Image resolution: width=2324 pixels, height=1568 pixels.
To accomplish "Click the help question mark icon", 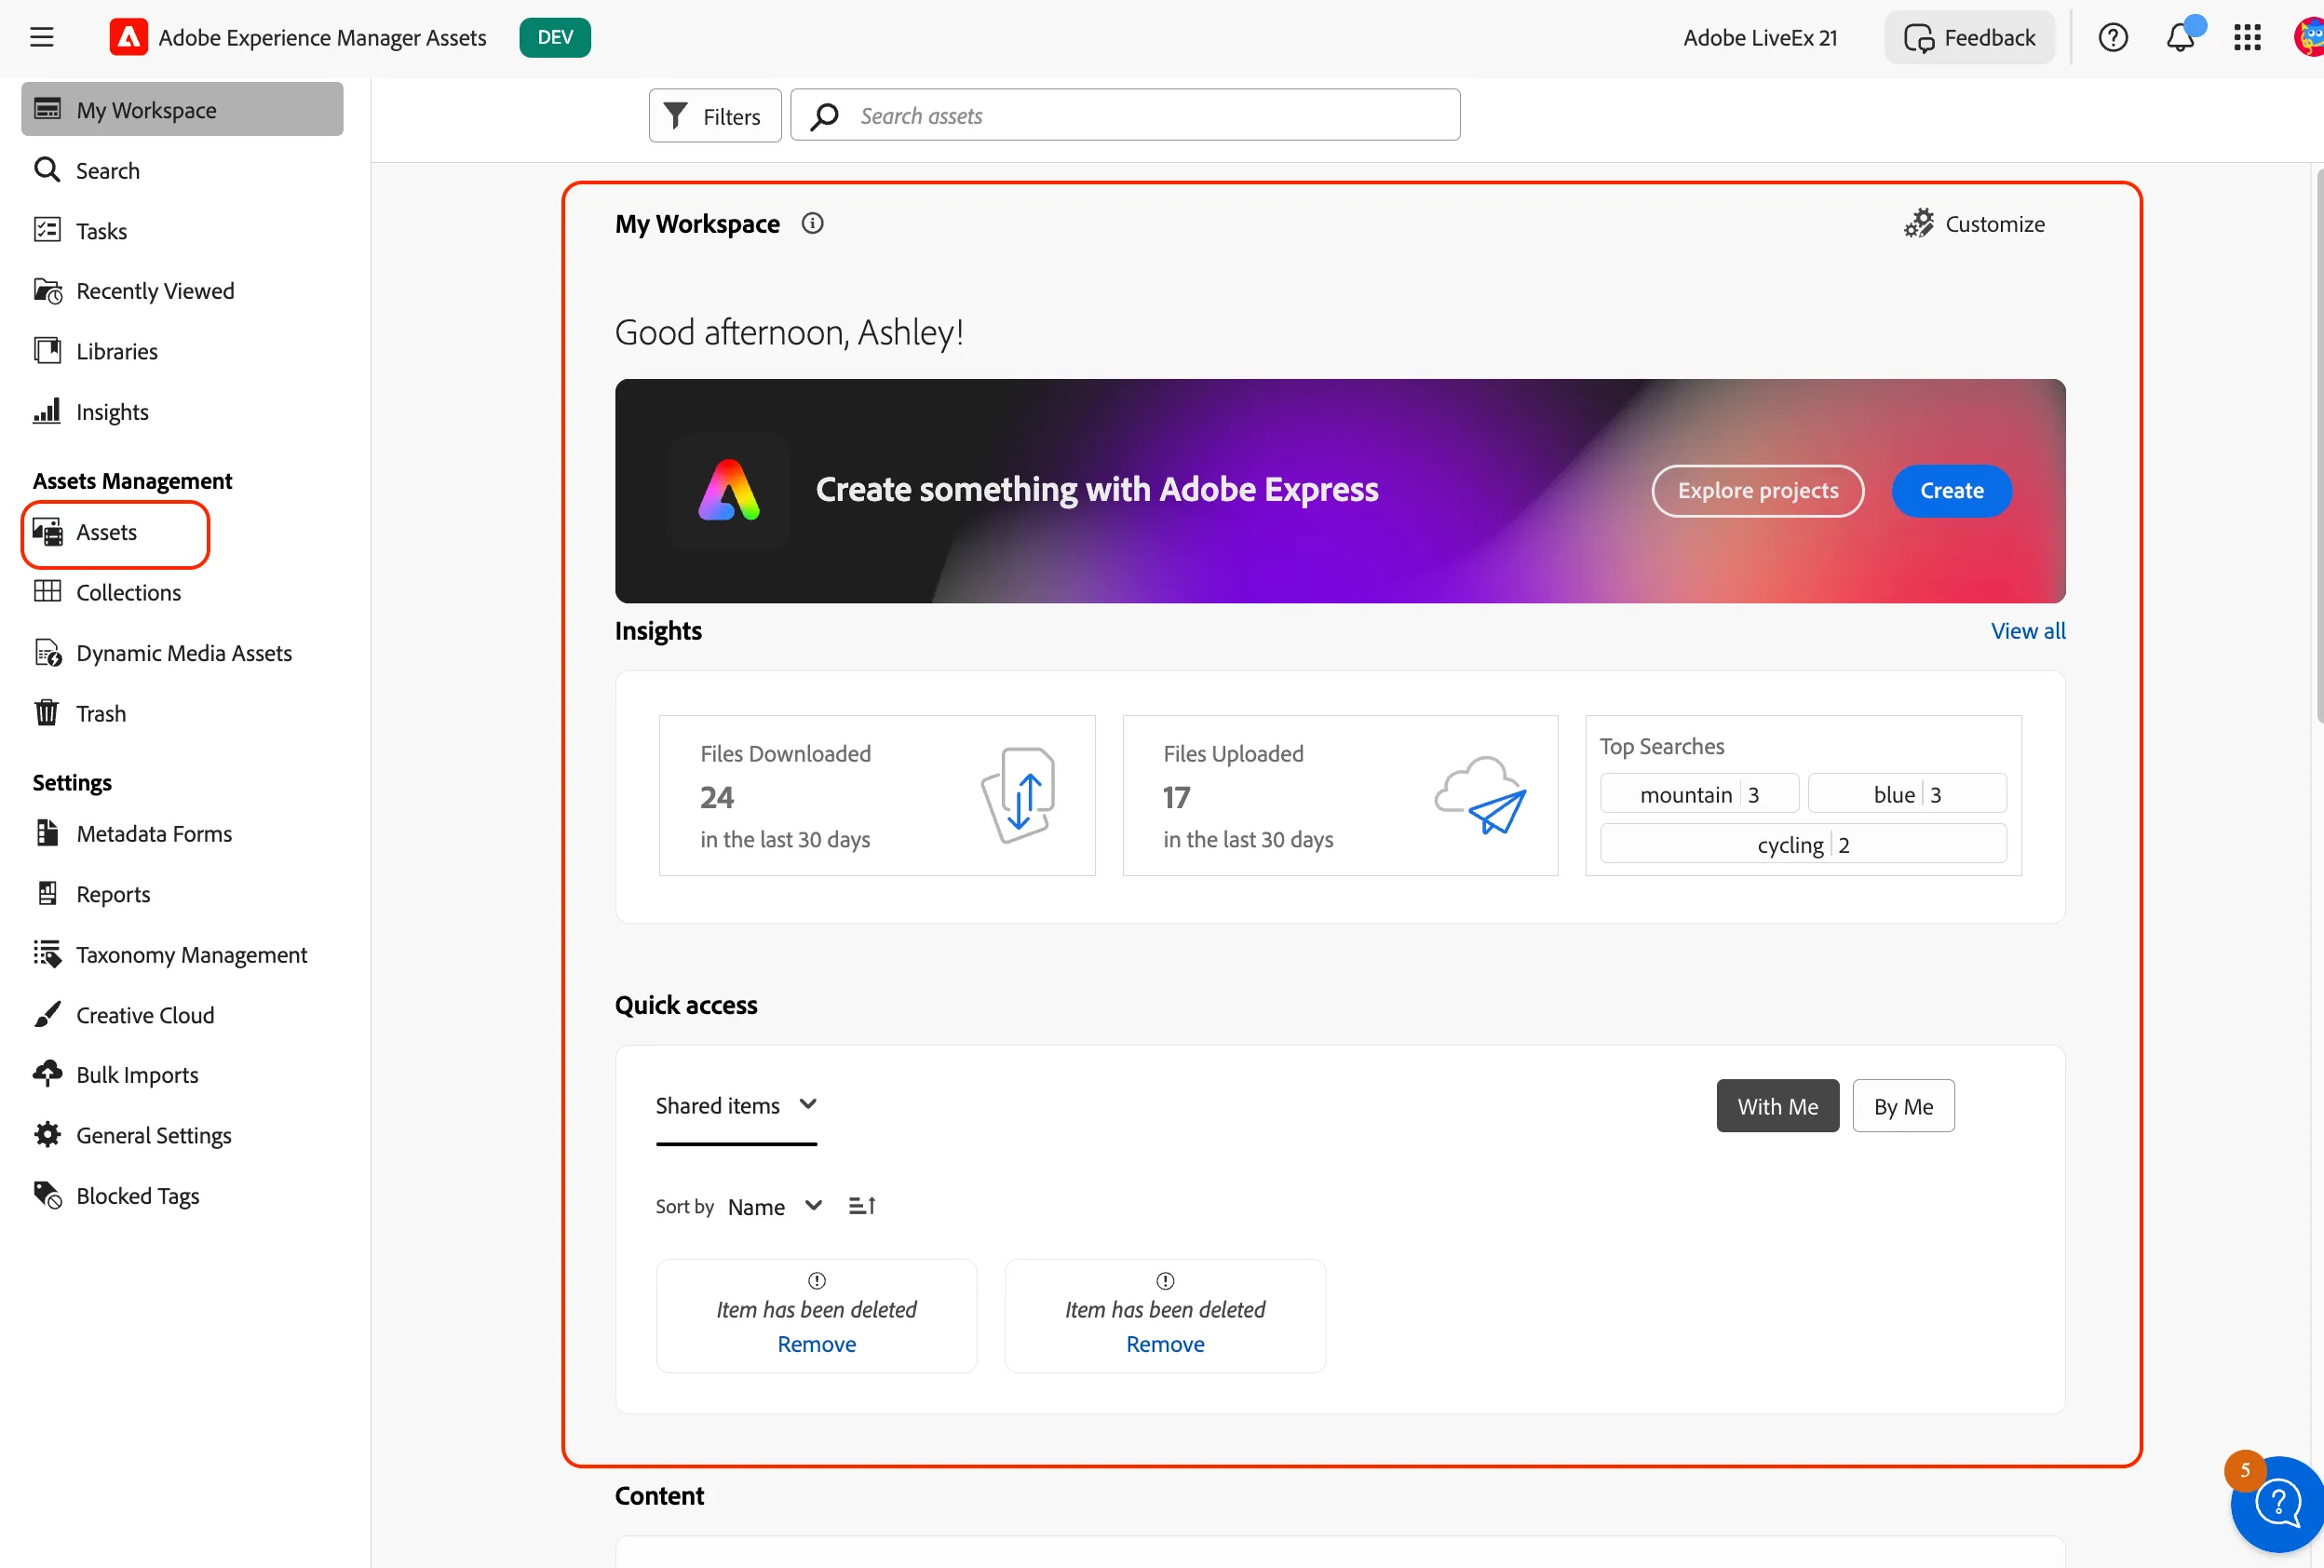I will click(2113, 38).
